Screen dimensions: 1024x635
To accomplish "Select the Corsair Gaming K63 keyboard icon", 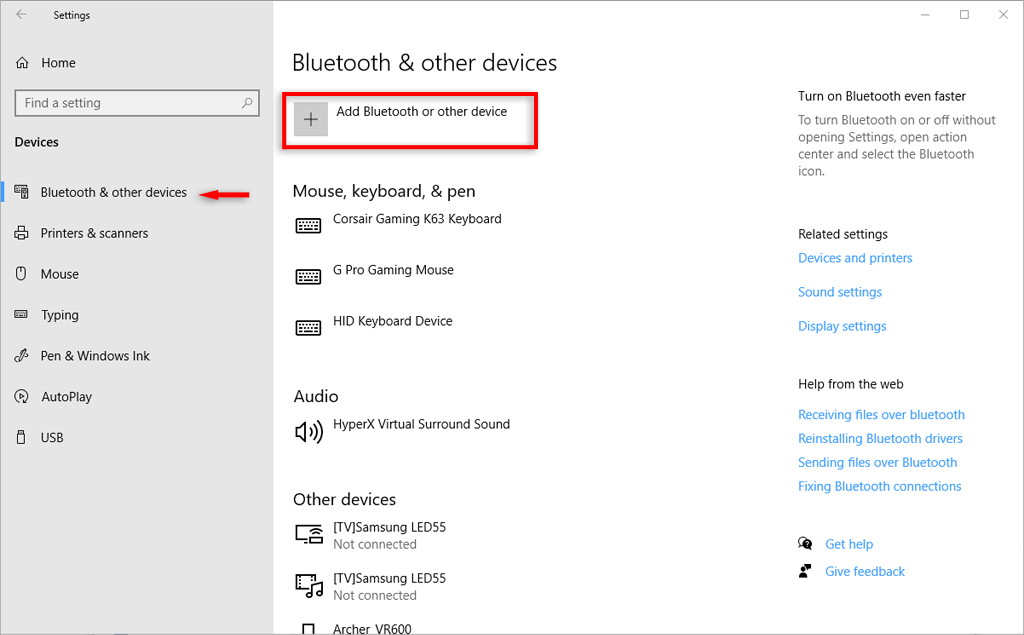I will coord(308,225).
